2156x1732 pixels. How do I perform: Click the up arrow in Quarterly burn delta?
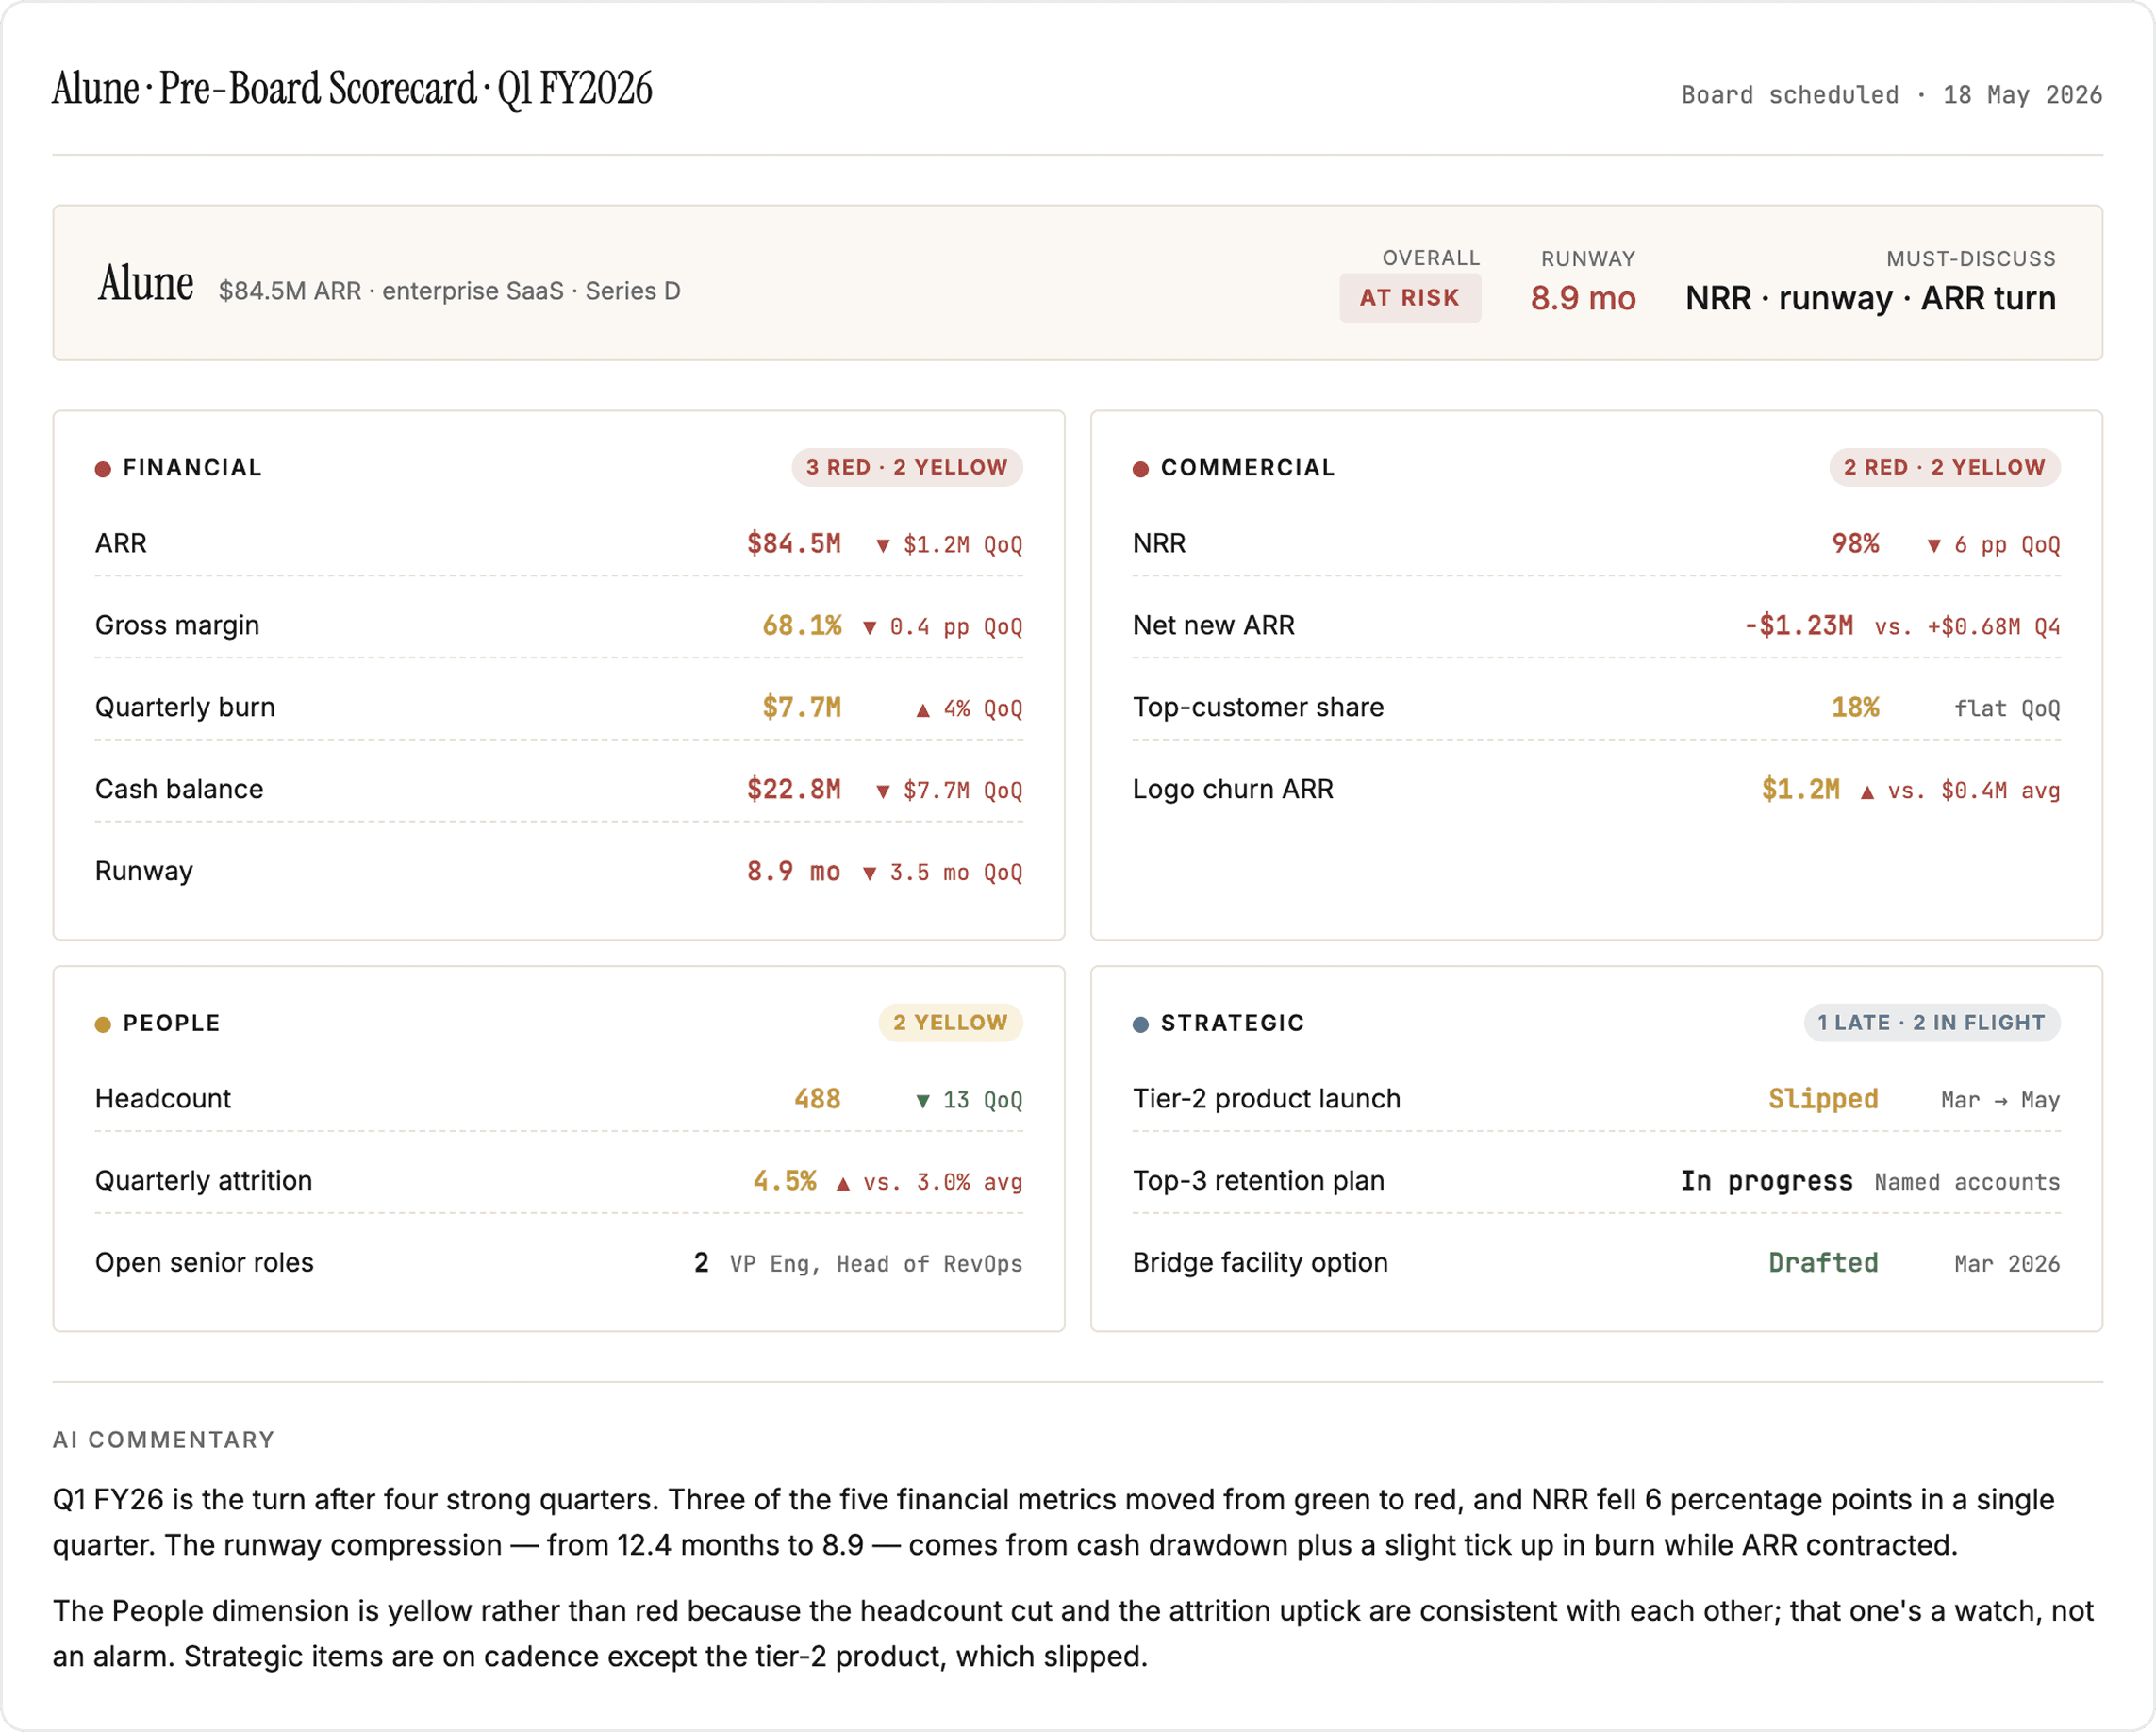[x=923, y=710]
